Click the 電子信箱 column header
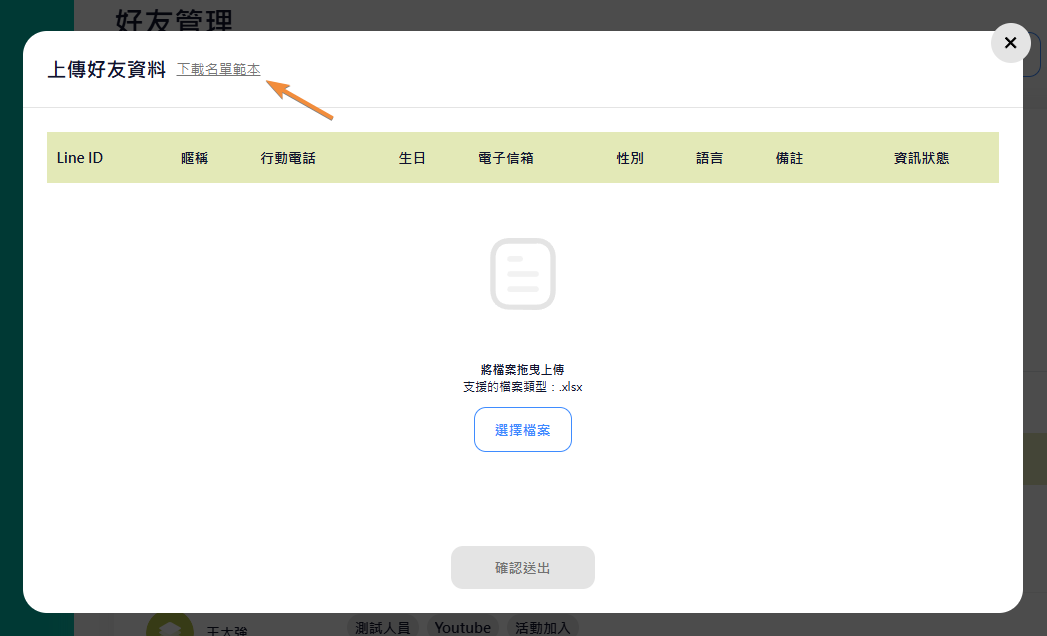1047x636 pixels. tap(506, 158)
